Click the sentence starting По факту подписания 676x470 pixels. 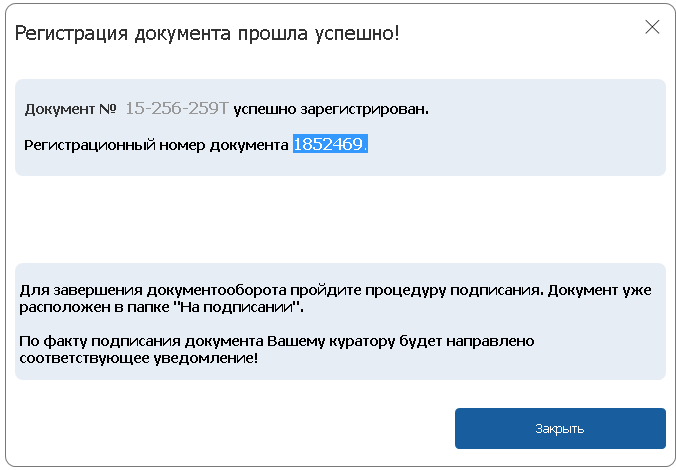click(x=277, y=349)
